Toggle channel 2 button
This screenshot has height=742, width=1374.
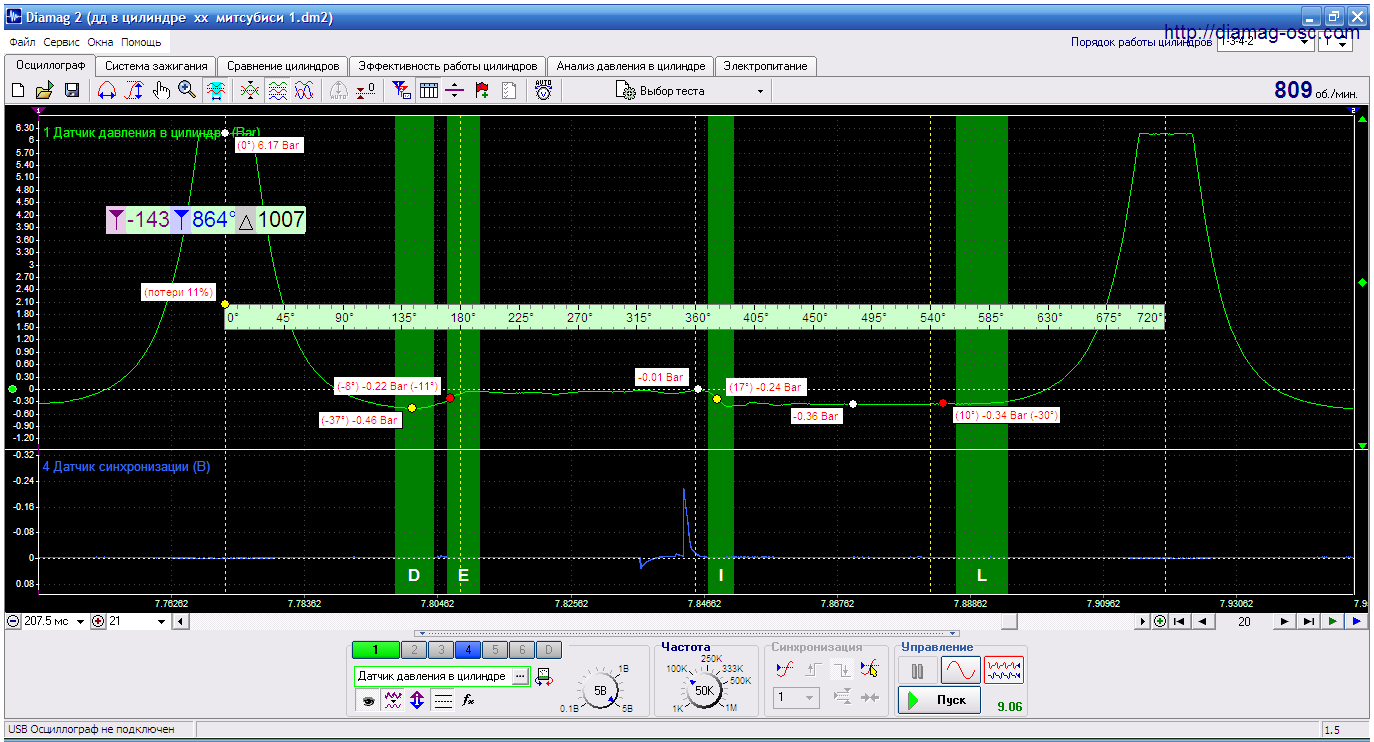click(413, 650)
